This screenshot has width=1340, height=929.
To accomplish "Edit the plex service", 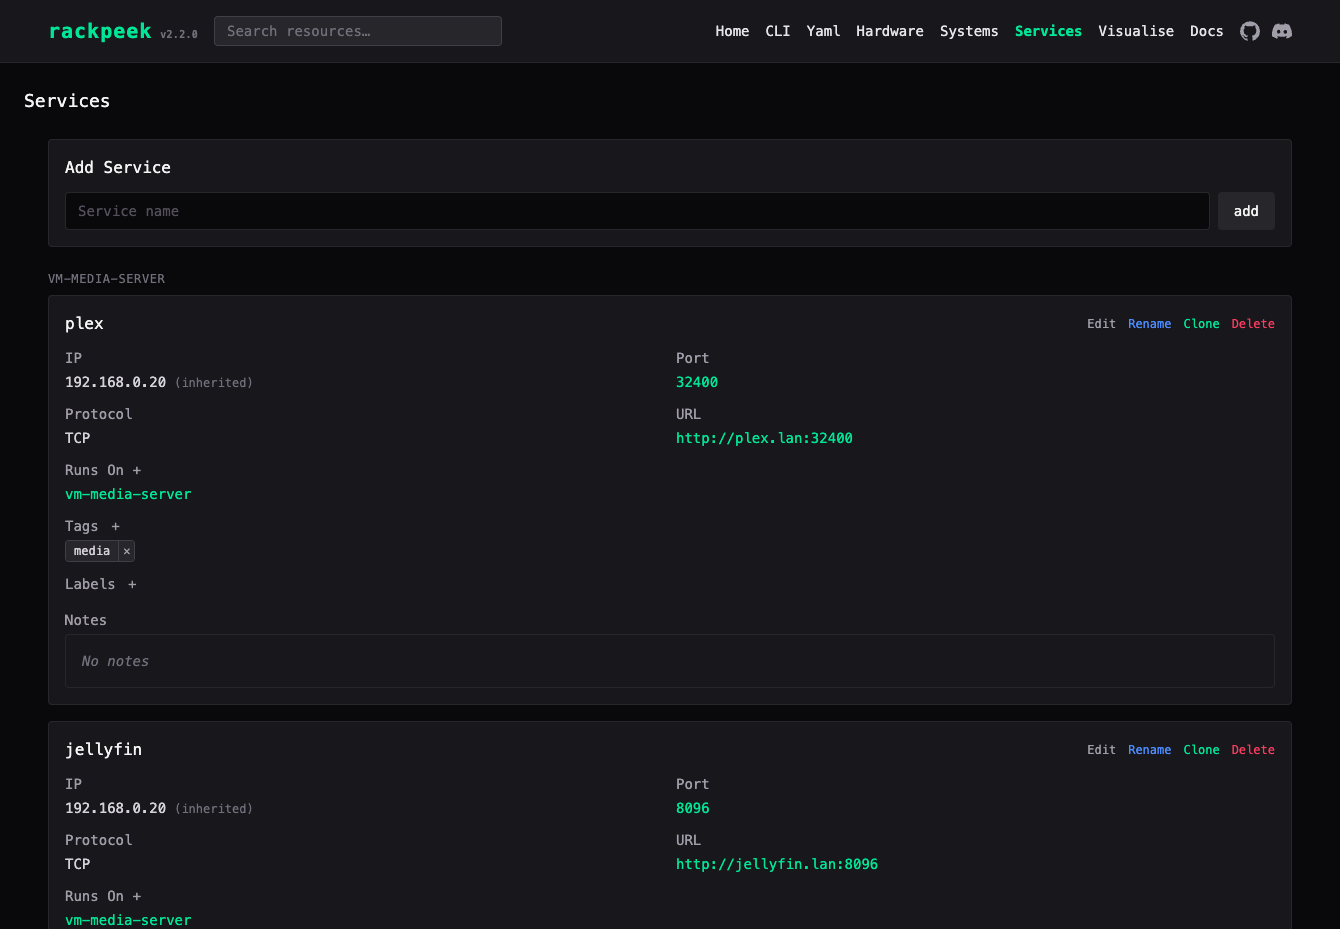I will (1101, 324).
